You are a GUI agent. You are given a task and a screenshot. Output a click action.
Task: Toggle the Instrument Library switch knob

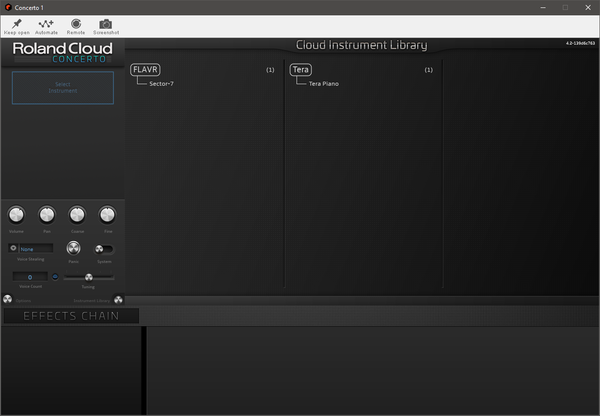[x=119, y=300]
